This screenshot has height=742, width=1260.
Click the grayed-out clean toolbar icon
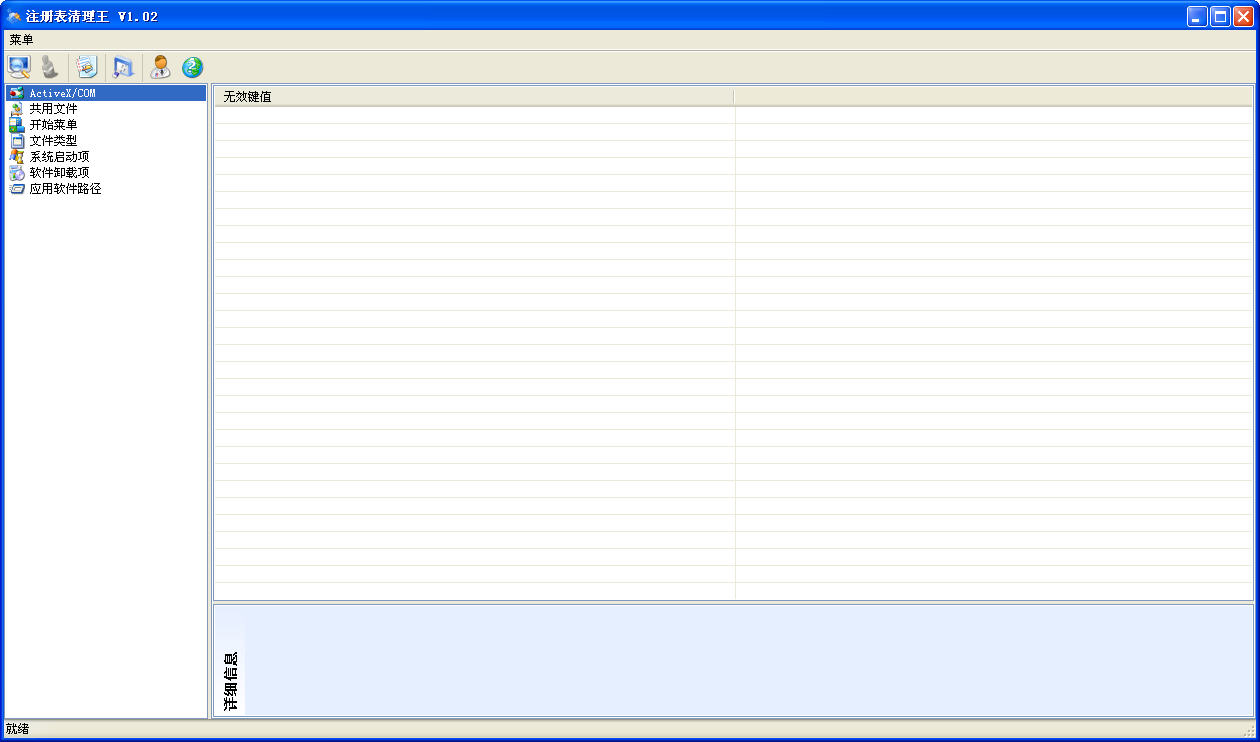click(x=49, y=67)
